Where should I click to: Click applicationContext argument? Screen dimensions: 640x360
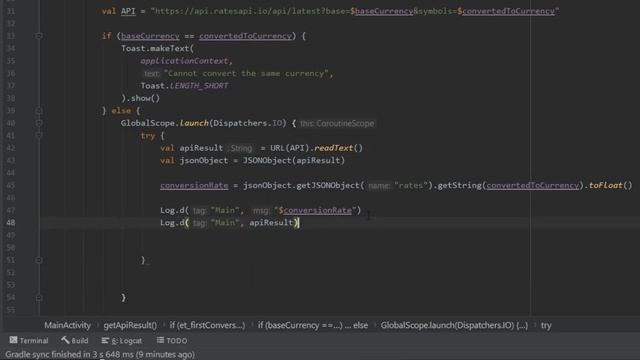[x=184, y=61]
